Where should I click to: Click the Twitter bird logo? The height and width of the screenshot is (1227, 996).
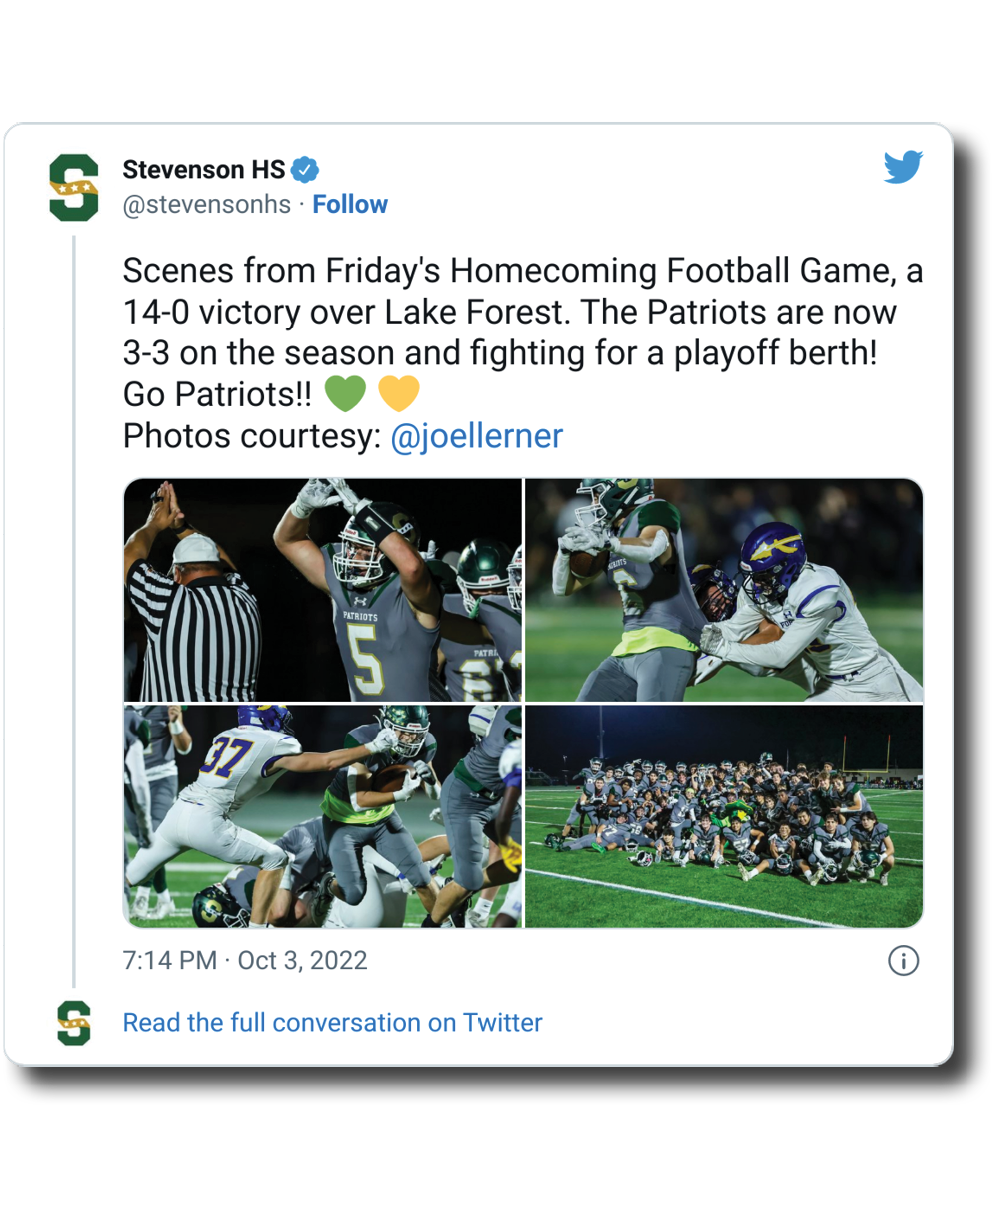click(903, 168)
